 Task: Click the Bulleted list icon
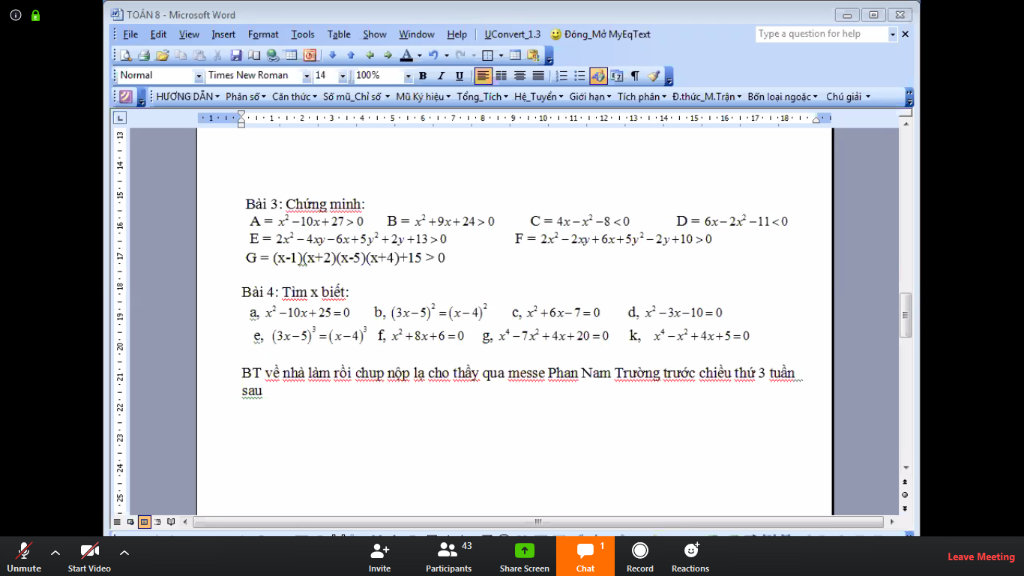click(579, 76)
